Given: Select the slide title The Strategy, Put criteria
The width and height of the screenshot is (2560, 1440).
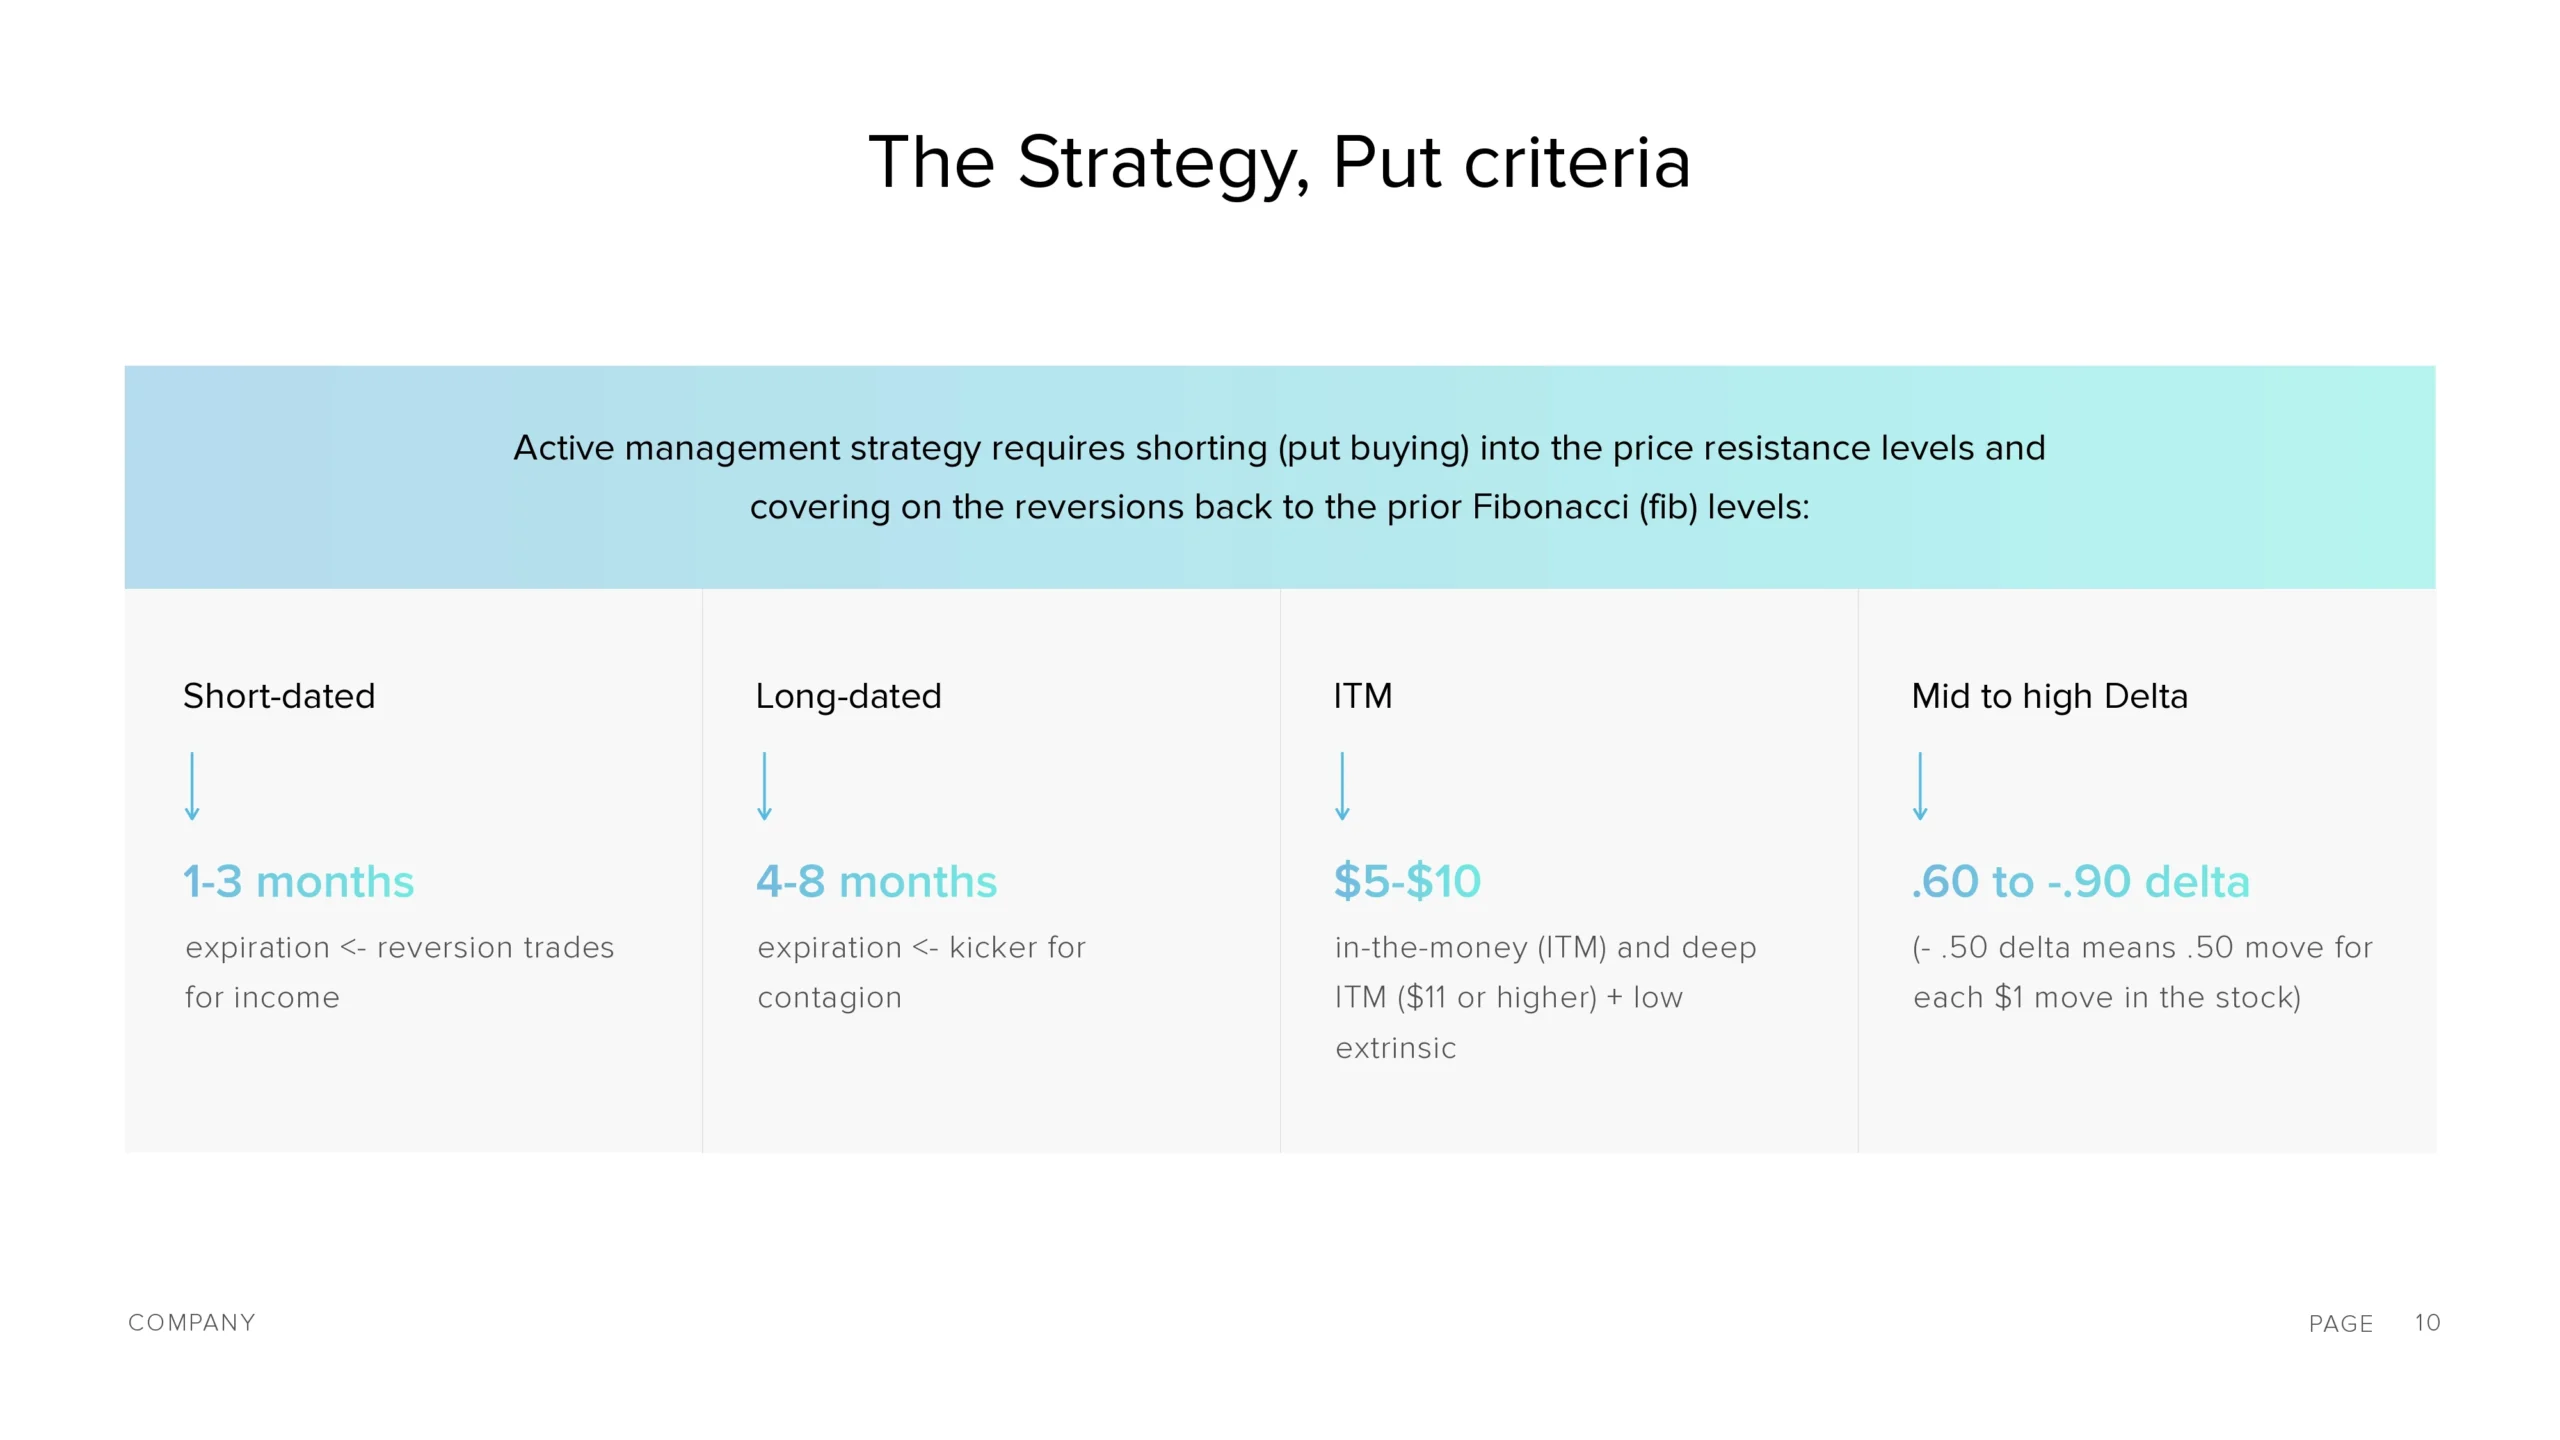Looking at the screenshot, I should tap(1279, 163).
